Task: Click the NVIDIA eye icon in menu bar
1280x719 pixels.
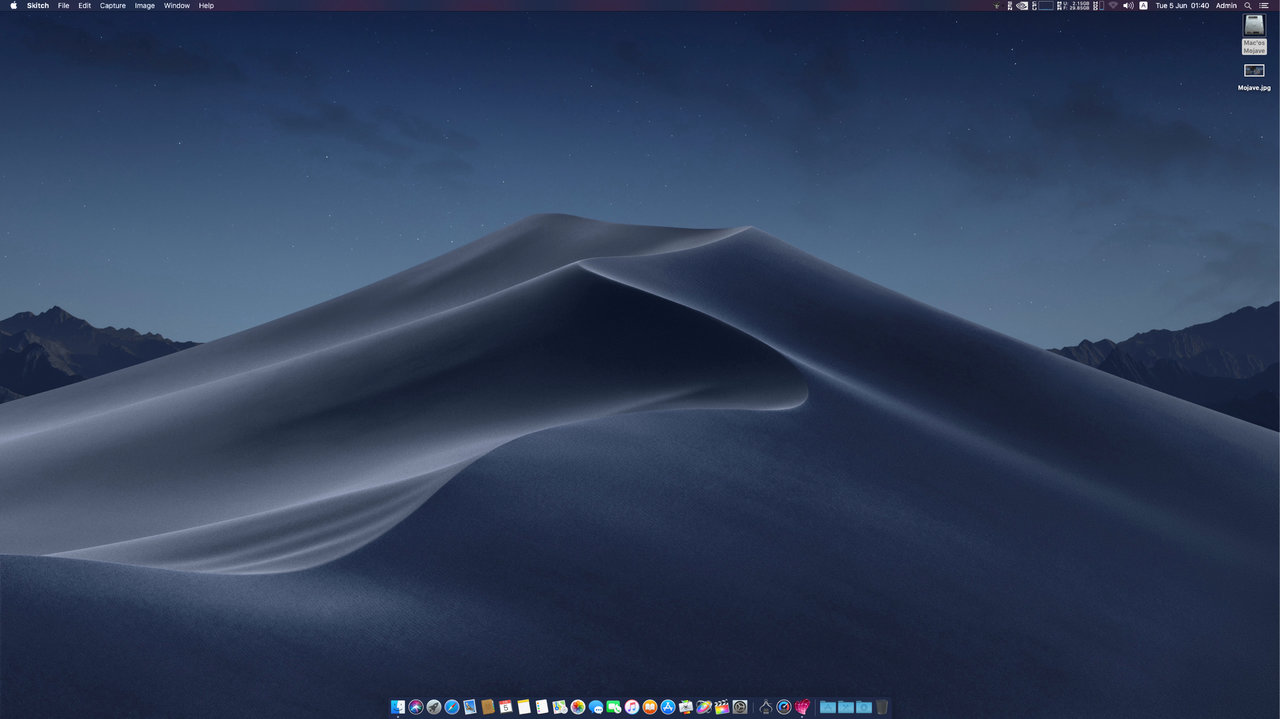Action: click(1022, 6)
